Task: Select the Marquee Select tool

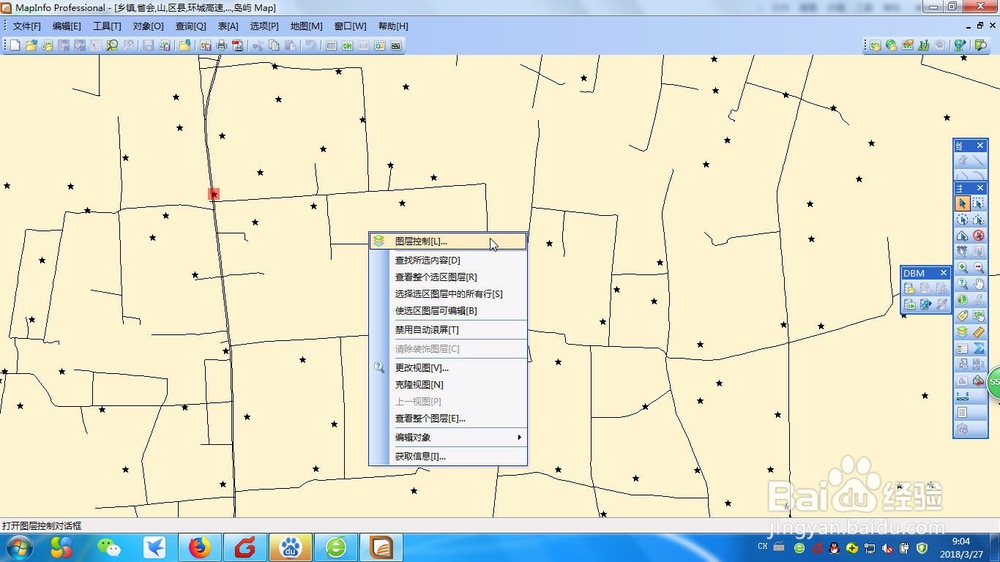Action: pyautogui.click(x=978, y=203)
